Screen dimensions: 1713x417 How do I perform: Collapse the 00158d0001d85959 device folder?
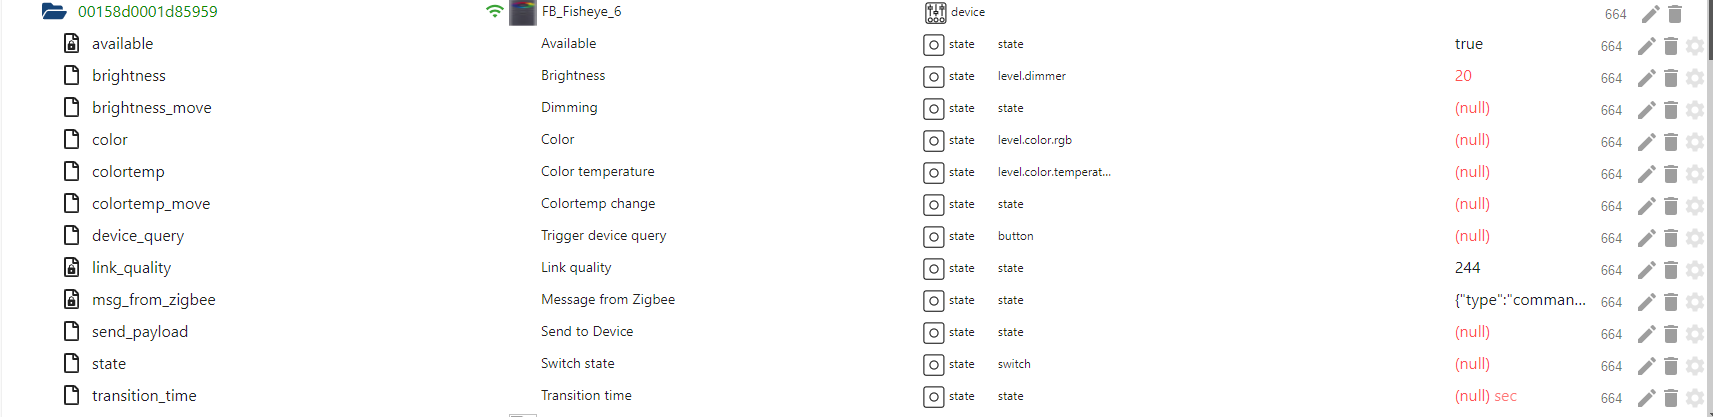pos(54,12)
